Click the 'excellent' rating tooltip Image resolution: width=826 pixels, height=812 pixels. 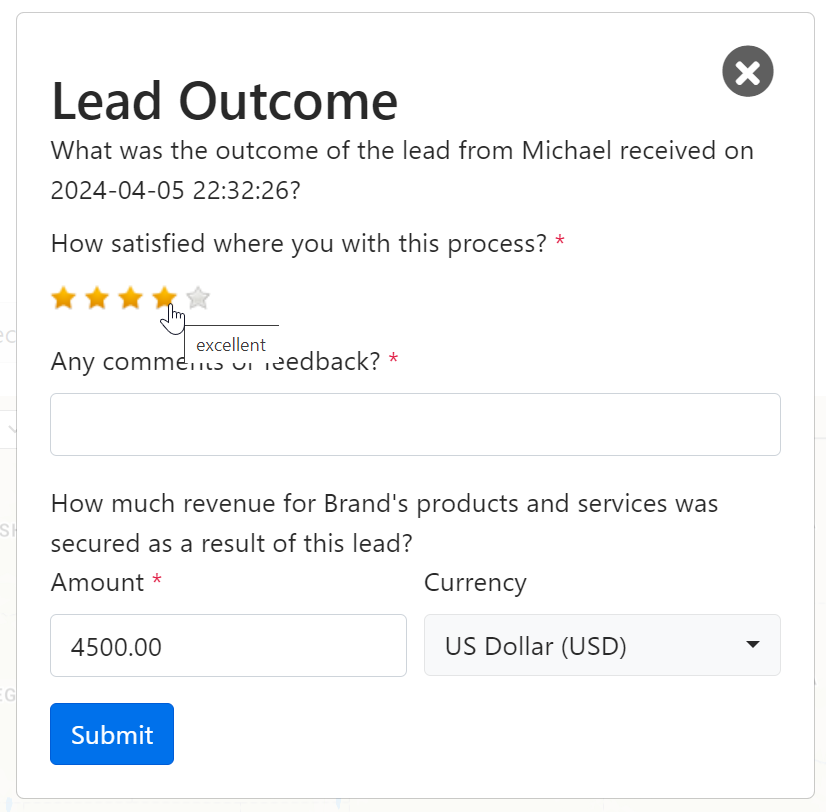click(x=231, y=345)
